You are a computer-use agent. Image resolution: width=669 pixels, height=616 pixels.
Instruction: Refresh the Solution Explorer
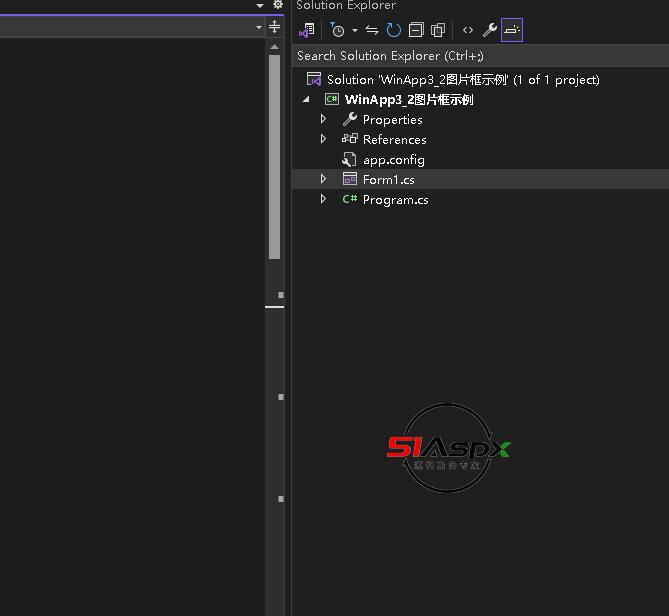pos(393,30)
